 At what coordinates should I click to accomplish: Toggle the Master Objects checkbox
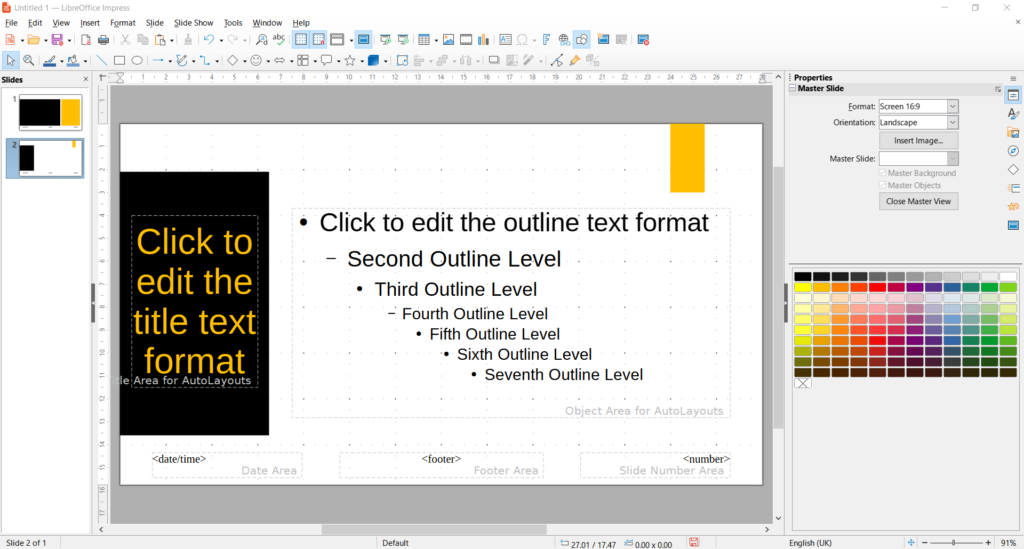click(x=881, y=185)
